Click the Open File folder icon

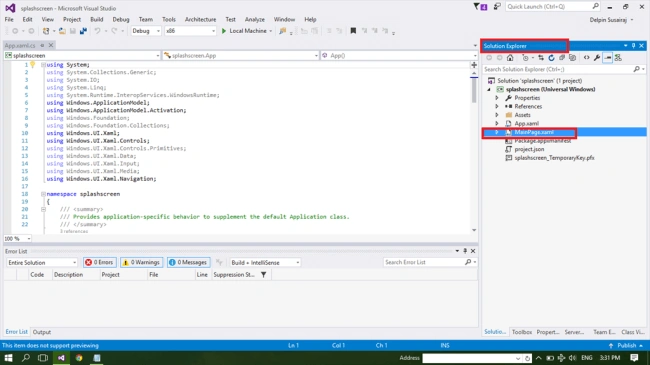pos(62,31)
